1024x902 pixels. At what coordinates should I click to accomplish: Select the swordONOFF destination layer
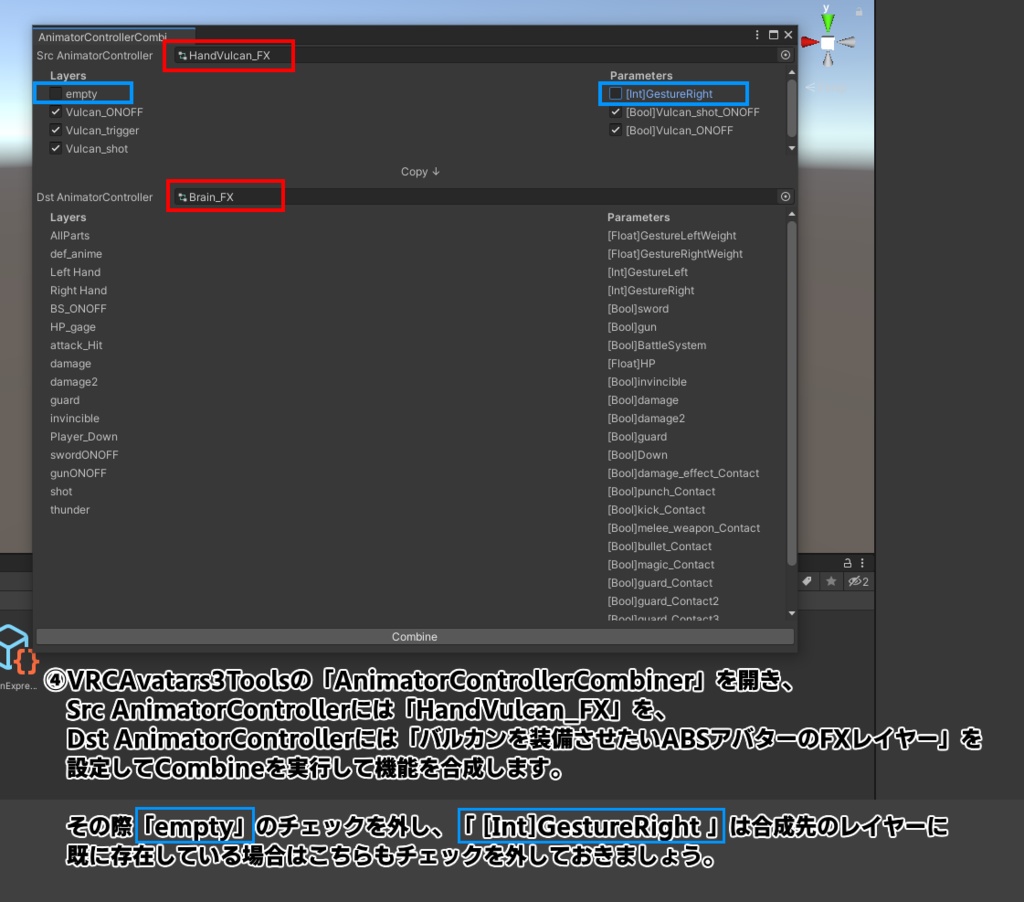point(84,455)
